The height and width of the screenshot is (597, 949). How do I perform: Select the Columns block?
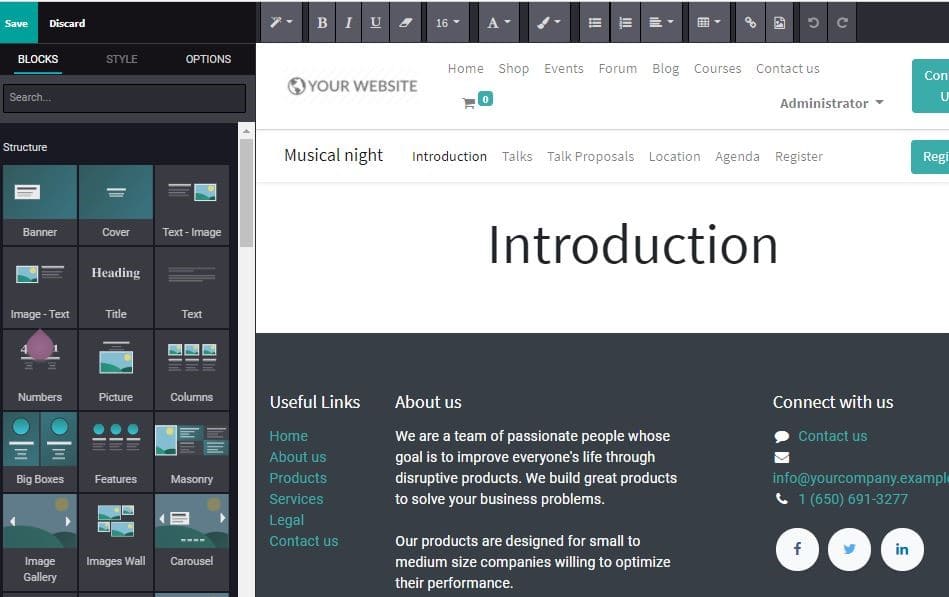tap(192, 369)
